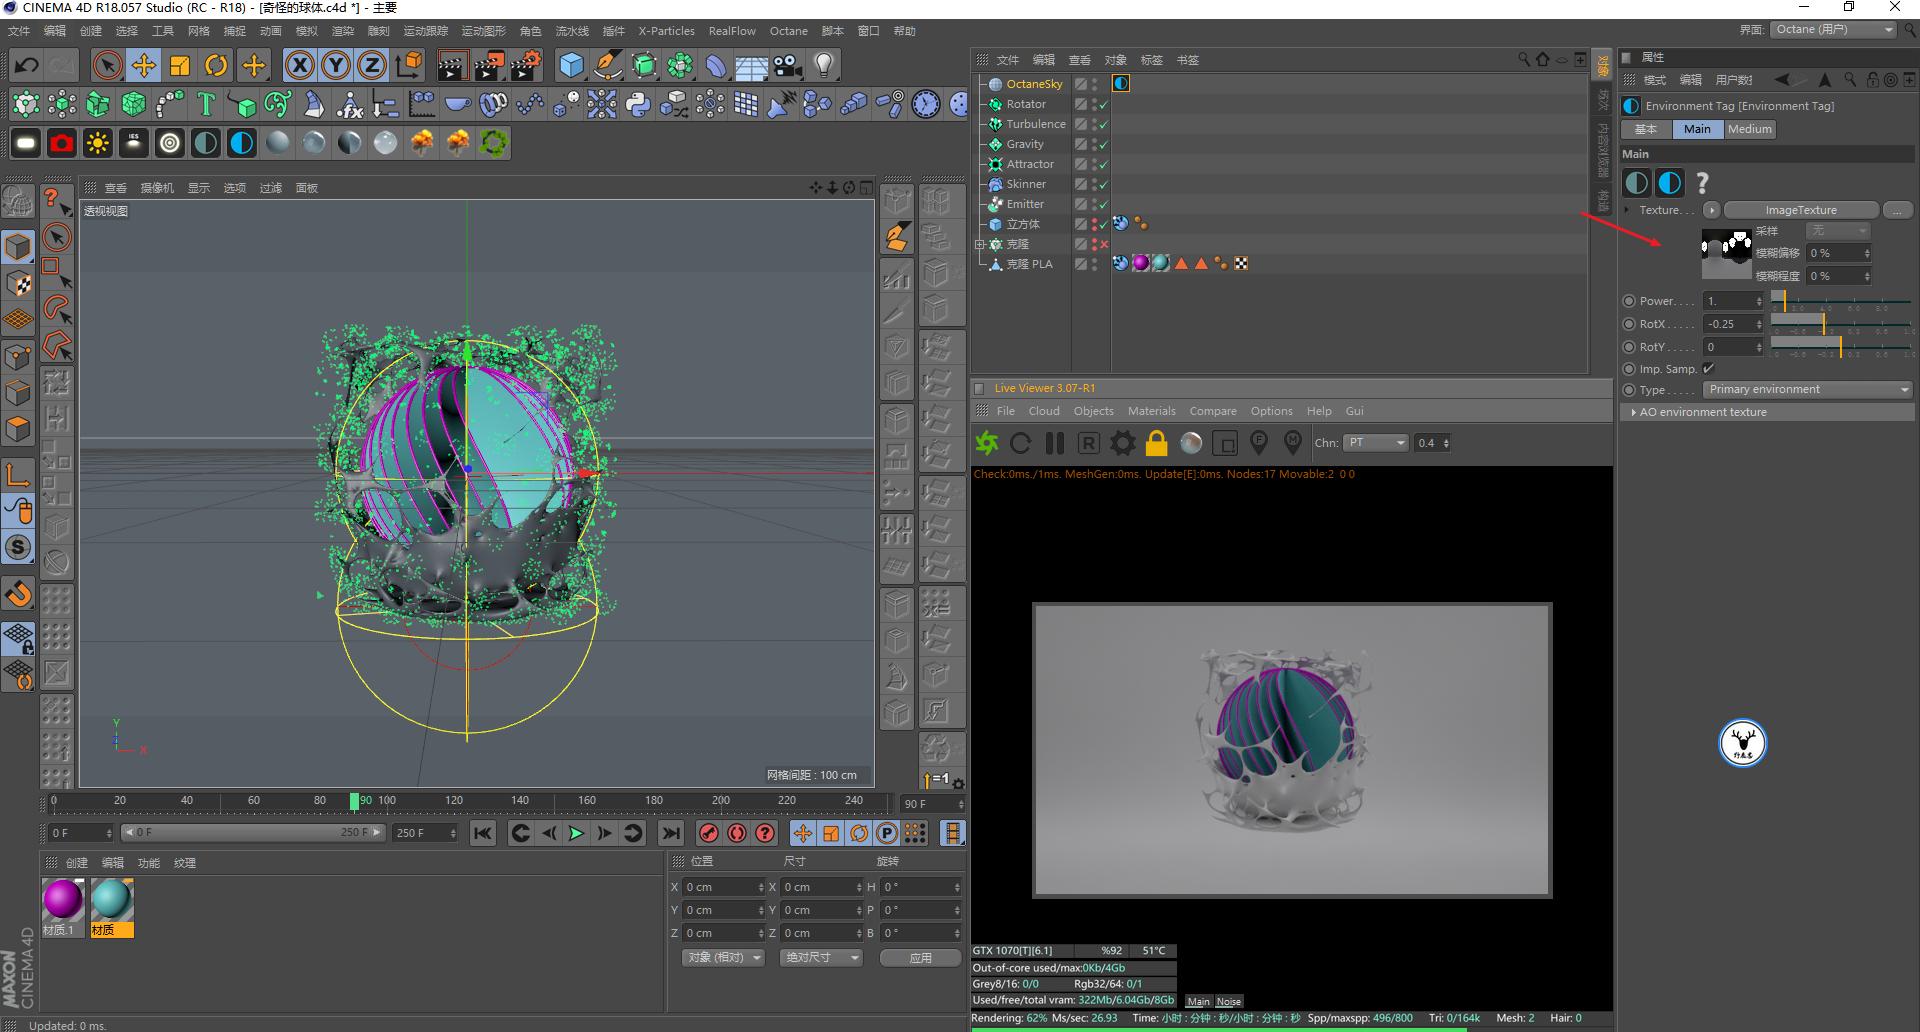The width and height of the screenshot is (1920, 1032).
Task: Click the lock resolution padlock in Live Viewer
Action: click(x=1156, y=443)
